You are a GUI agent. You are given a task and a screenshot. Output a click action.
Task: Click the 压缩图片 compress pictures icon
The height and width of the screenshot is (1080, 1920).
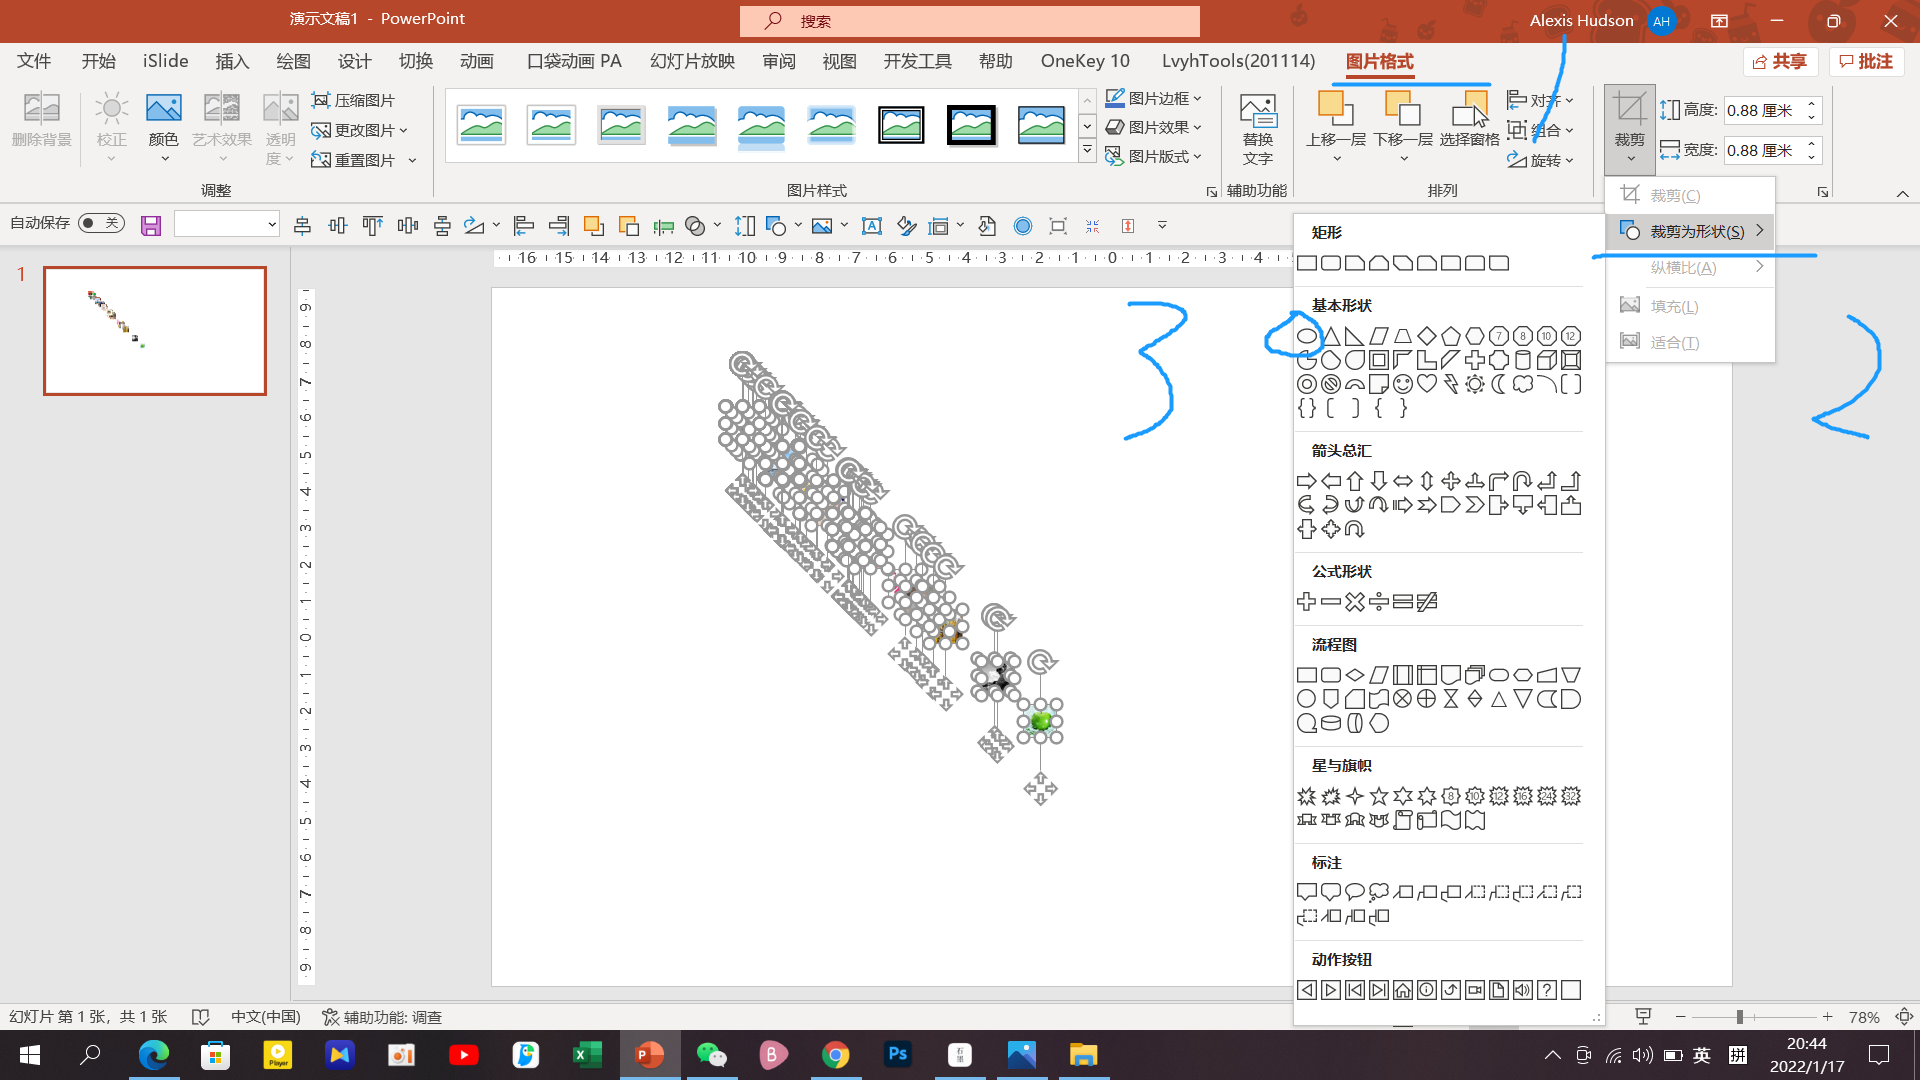[321, 100]
